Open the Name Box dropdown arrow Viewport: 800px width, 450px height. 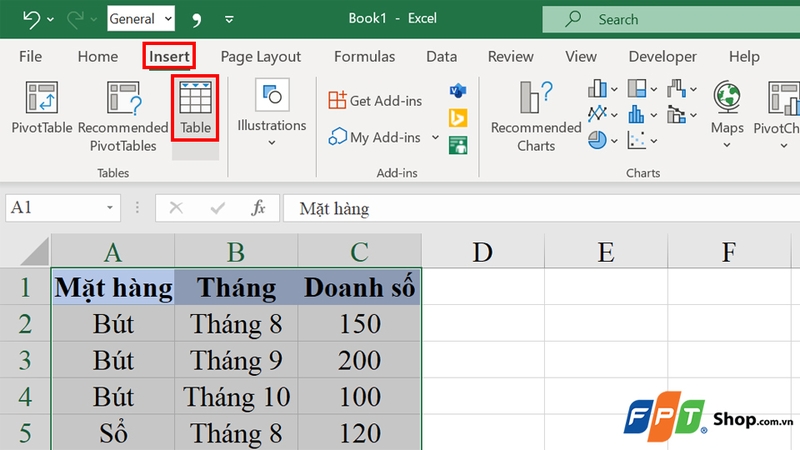coord(110,208)
